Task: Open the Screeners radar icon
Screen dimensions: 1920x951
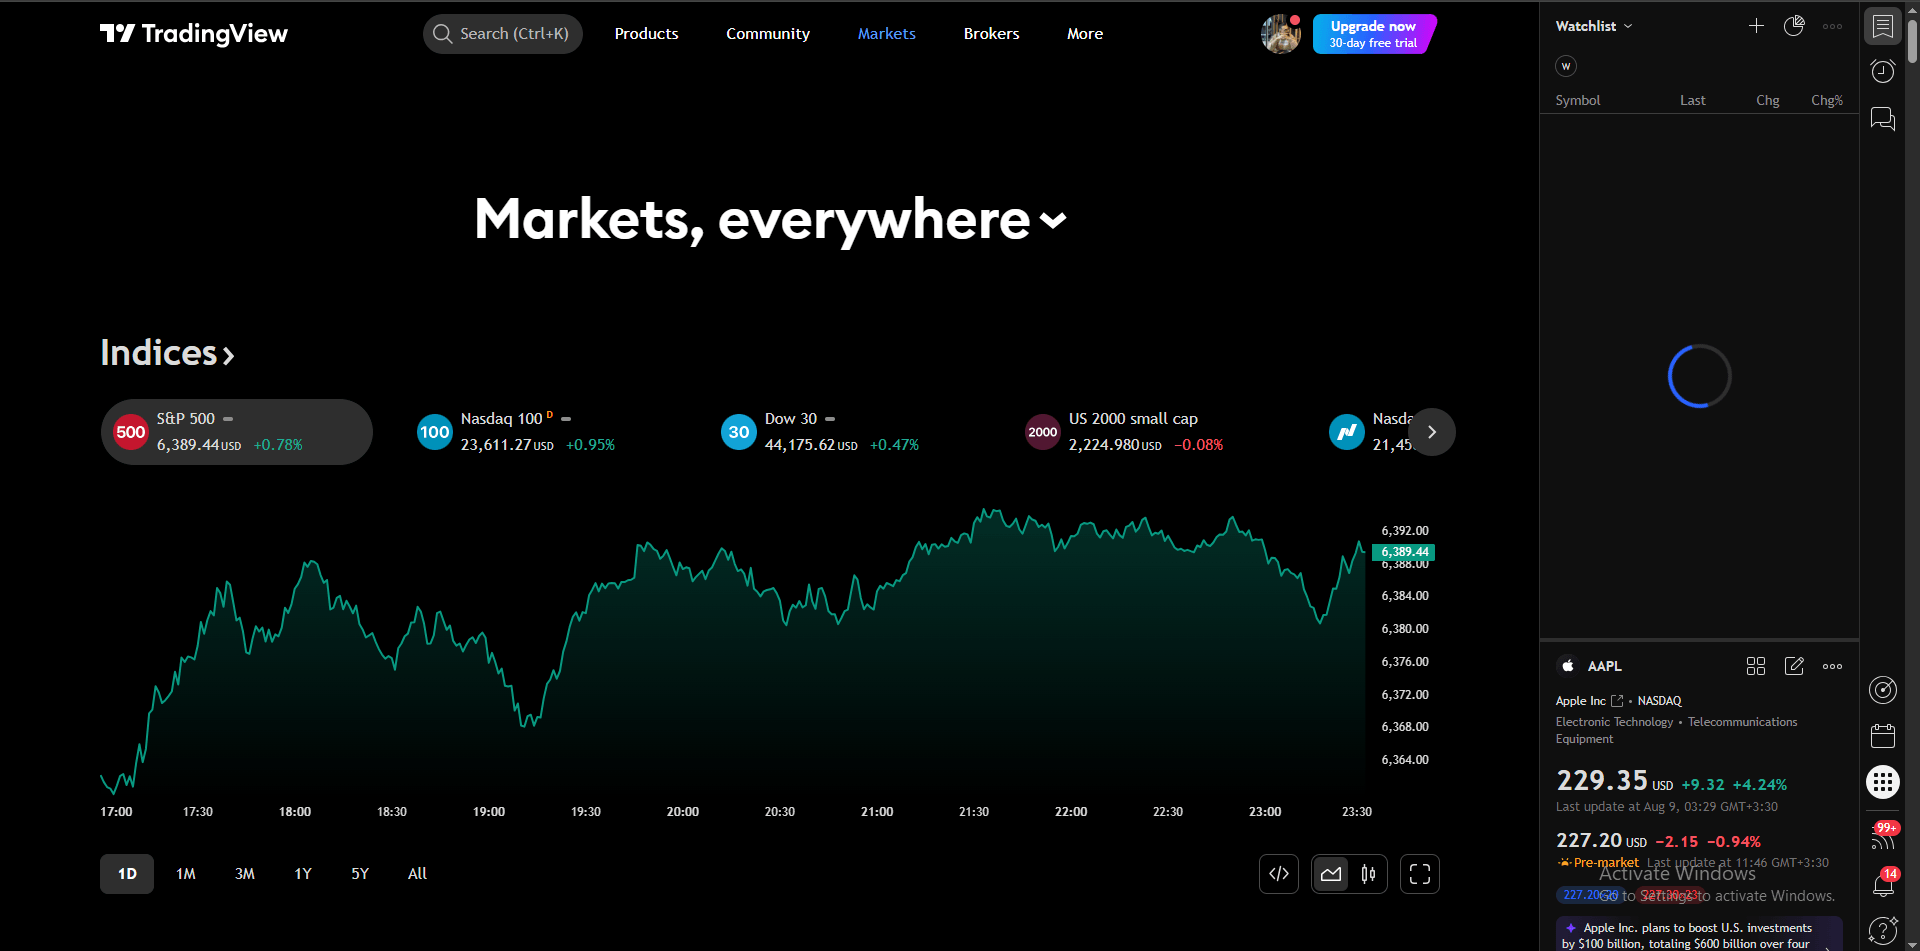Action: (x=1883, y=690)
